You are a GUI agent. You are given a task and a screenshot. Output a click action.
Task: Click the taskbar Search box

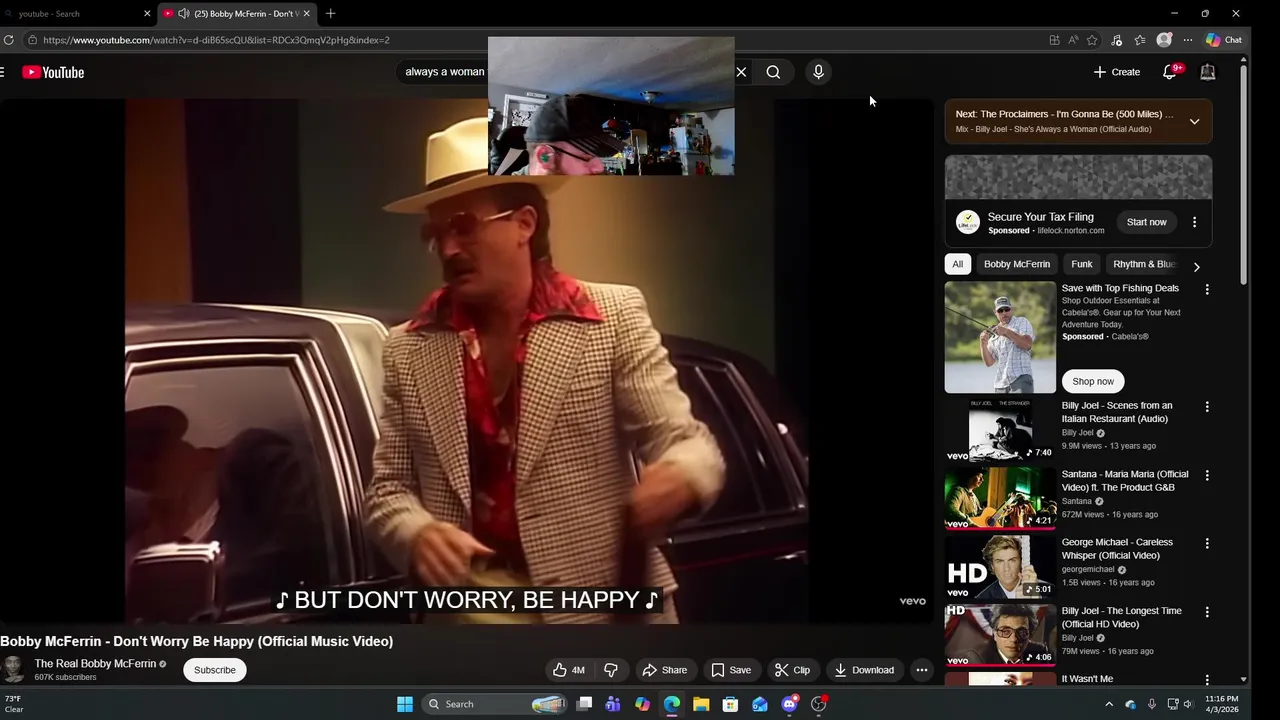coord(496,704)
